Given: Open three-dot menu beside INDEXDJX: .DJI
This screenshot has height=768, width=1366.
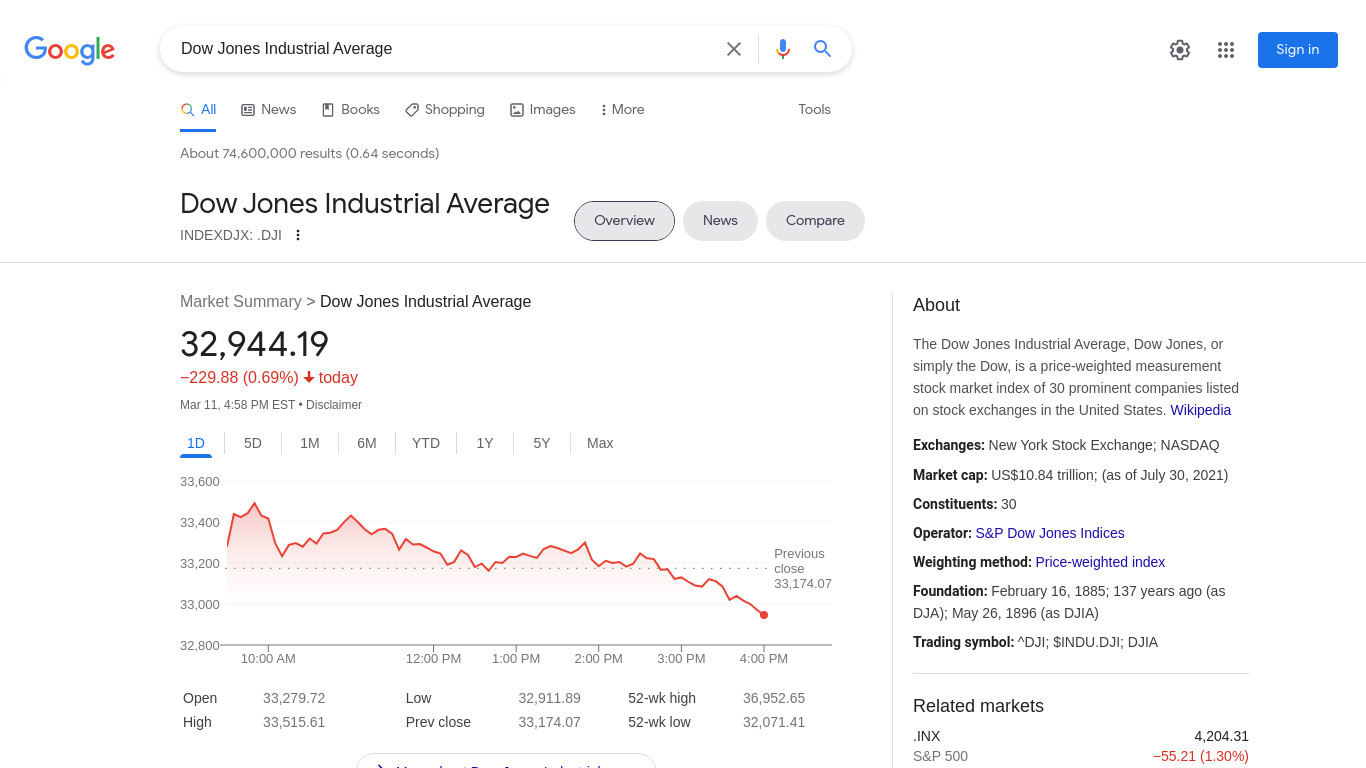Looking at the screenshot, I should [297, 235].
